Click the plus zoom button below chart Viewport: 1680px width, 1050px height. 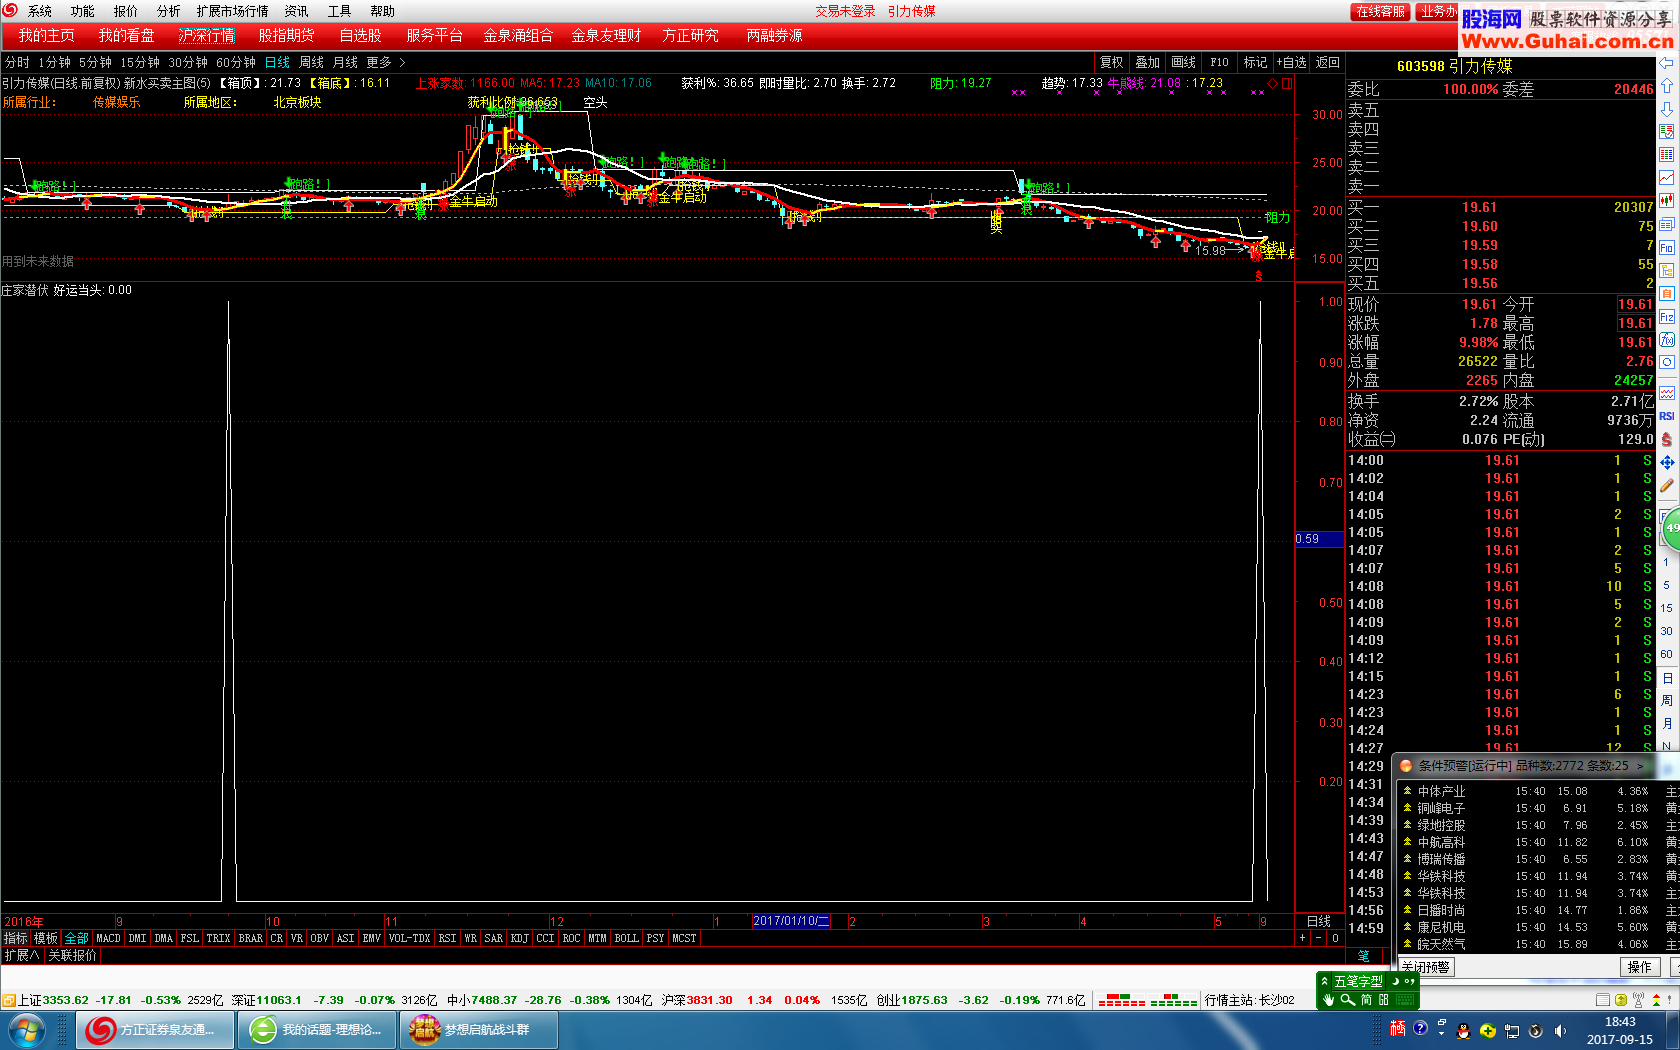point(1302,938)
